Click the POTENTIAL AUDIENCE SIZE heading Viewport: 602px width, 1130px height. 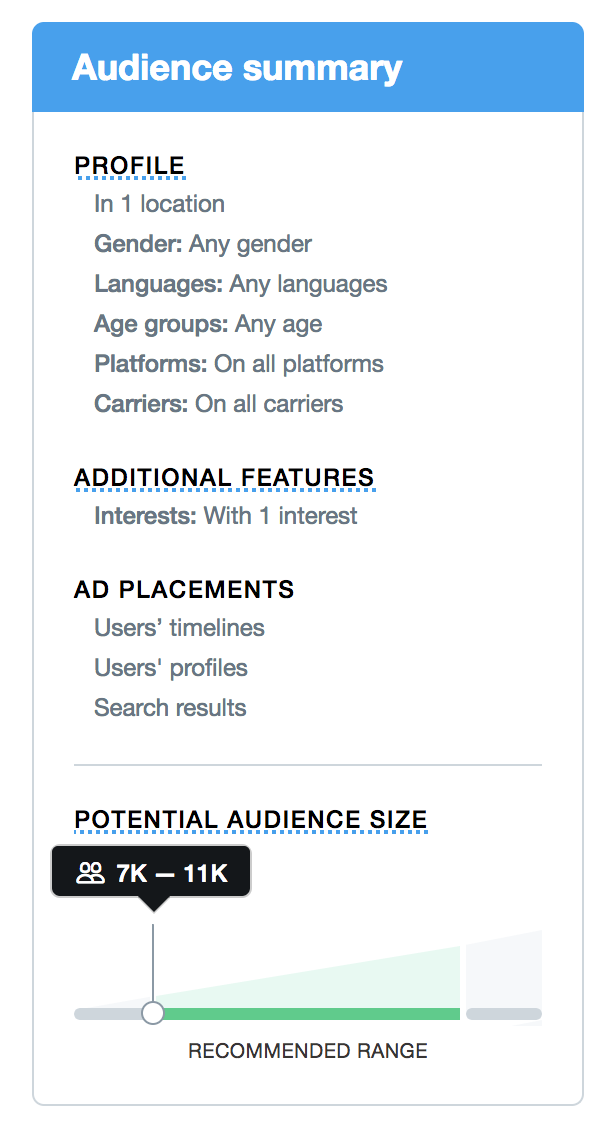click(x=251, y=820)
